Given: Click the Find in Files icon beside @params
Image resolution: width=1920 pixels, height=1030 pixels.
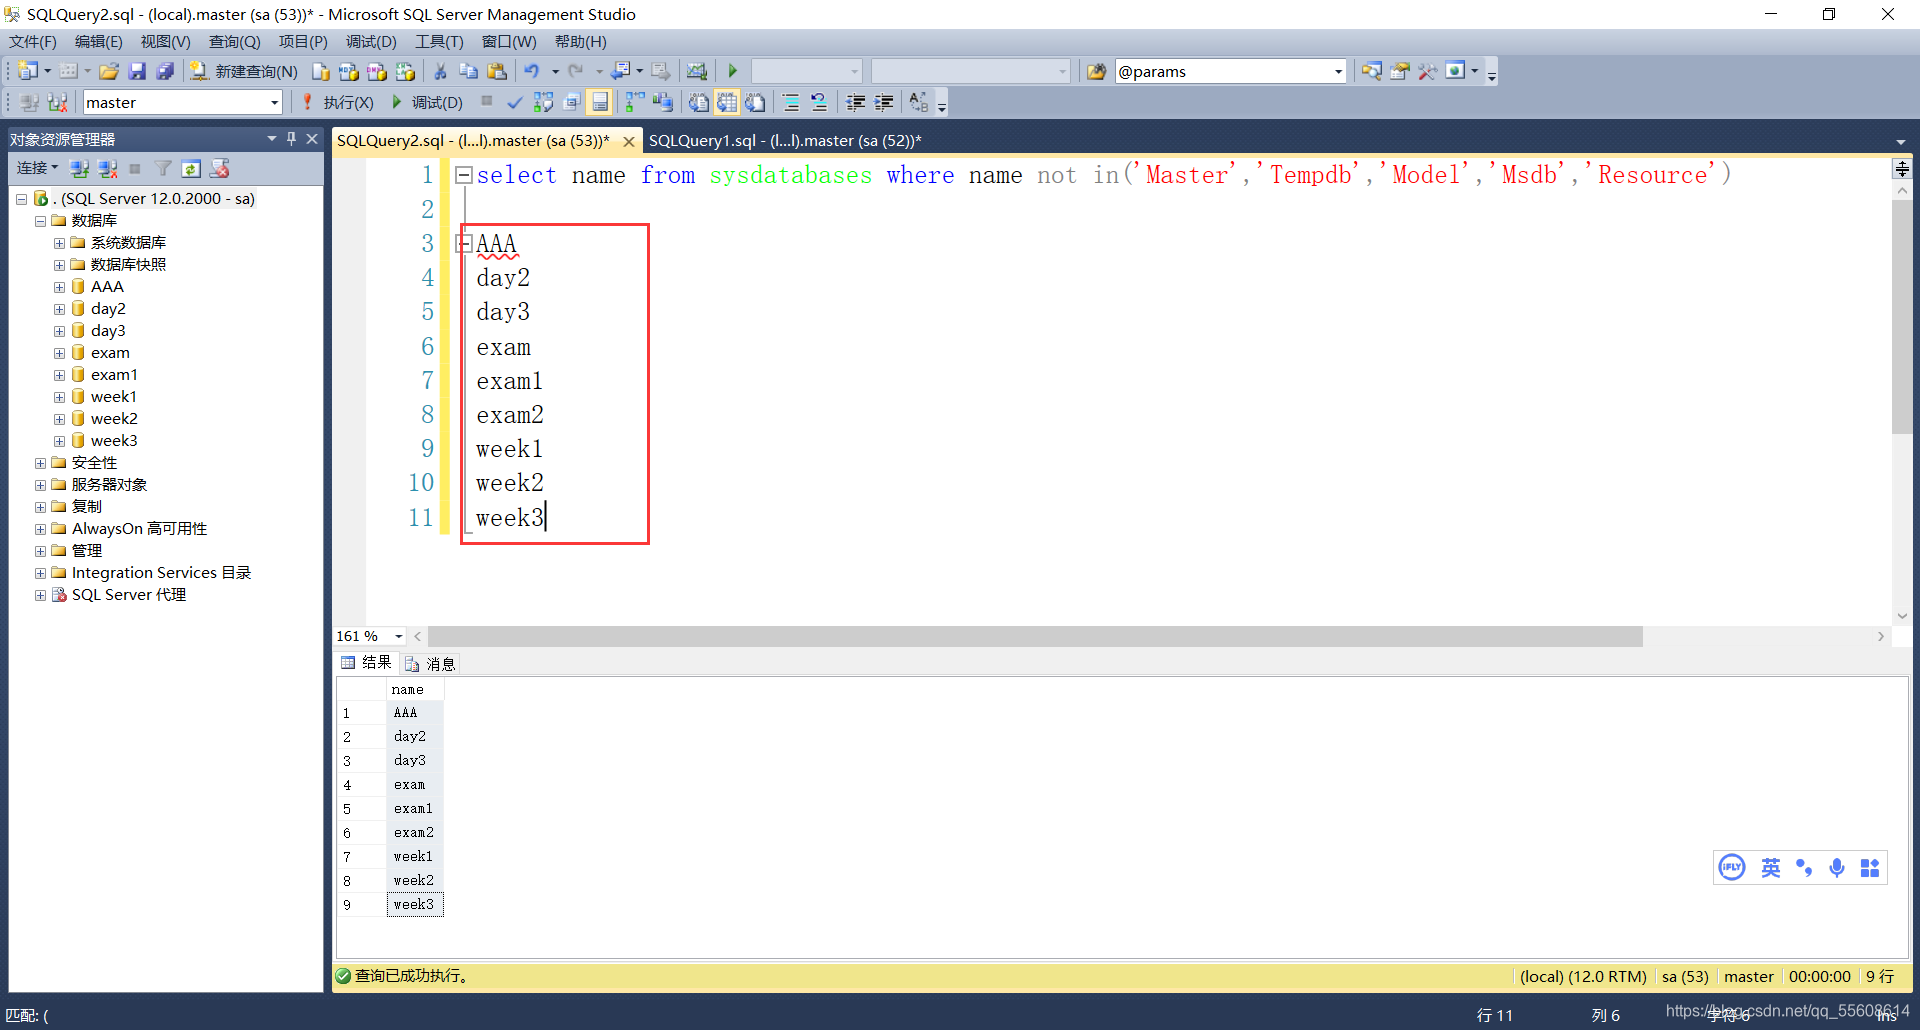Looking at the screenshot, I should click(1097, 71).
